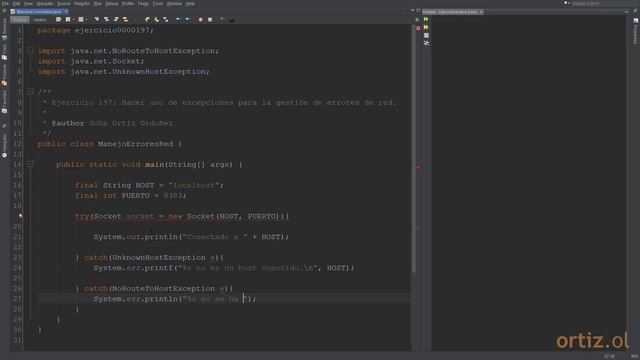The height and width of the screenshot is (360, 640).
Task: Open the Refactor menu
Action: pyautogui.click(x=82, y=4)
